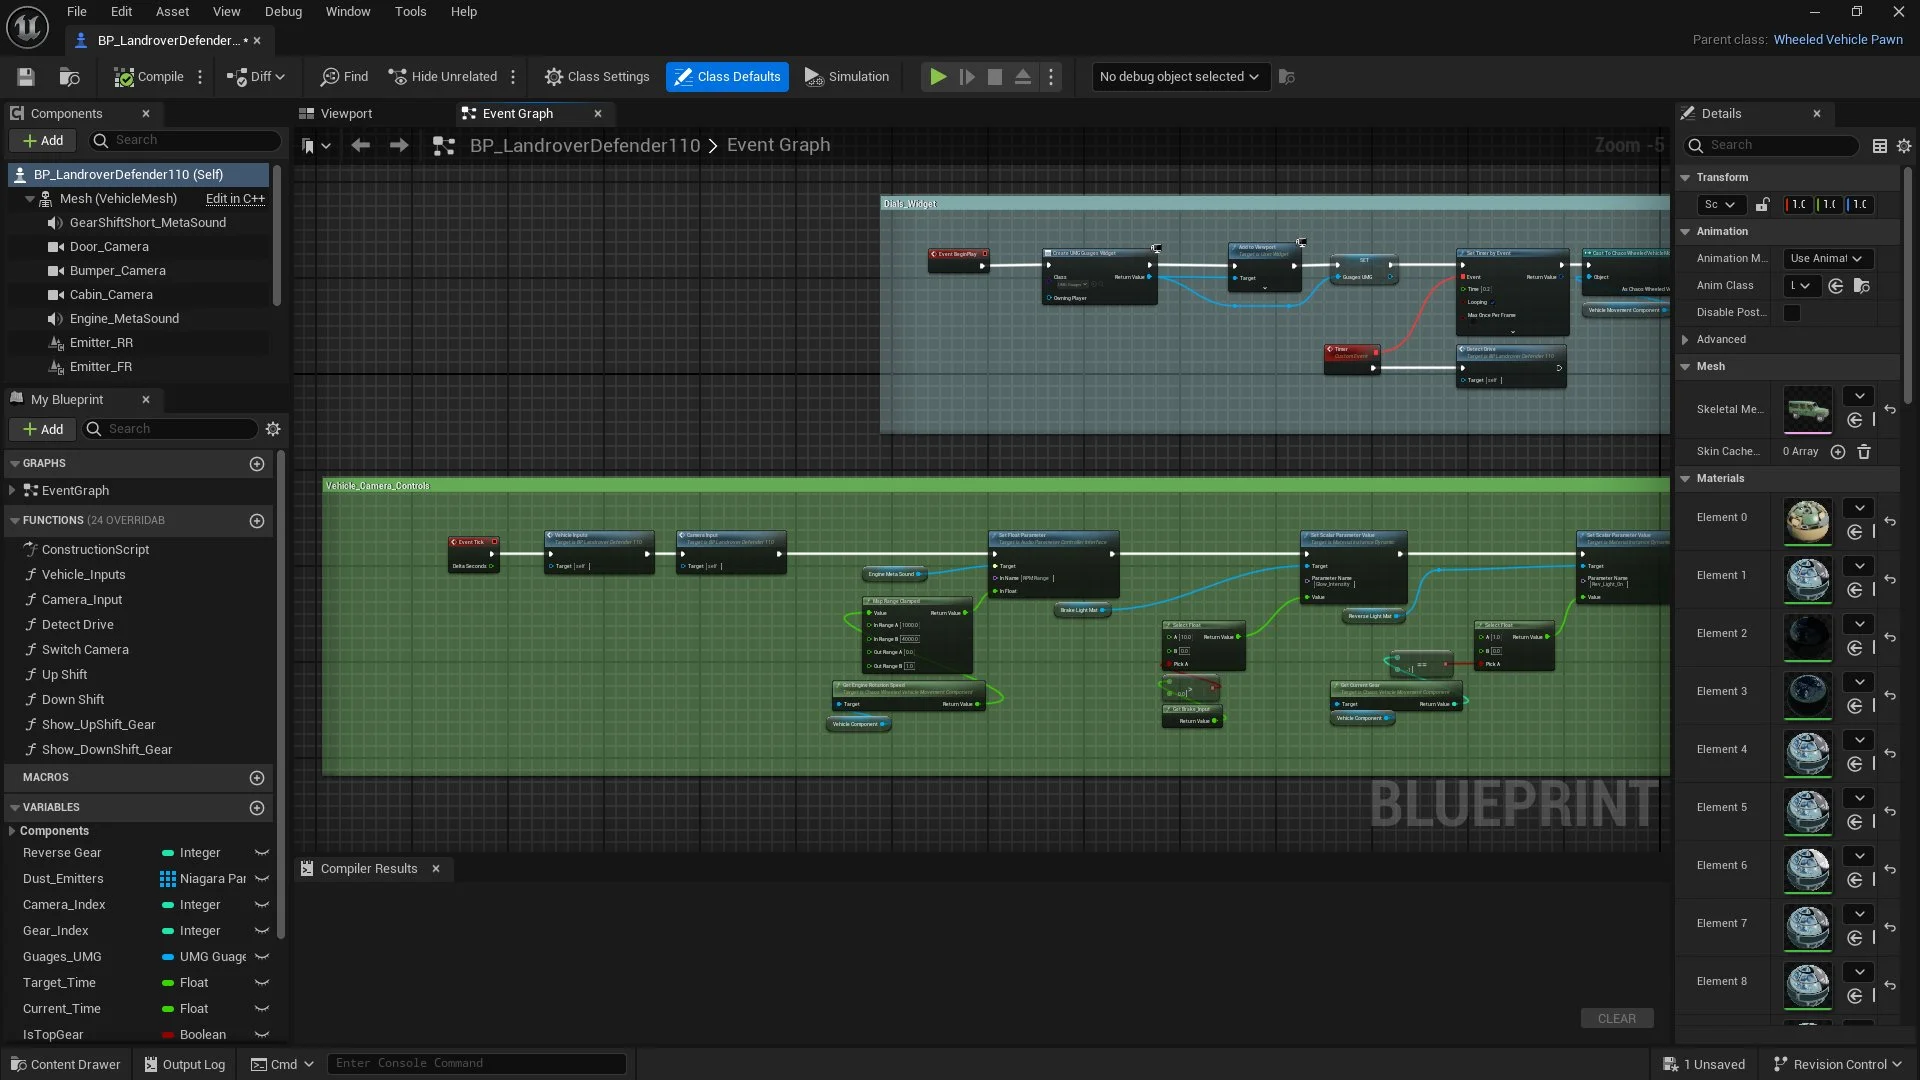
Task: Click the Class Defaults button
Action: click(727, 77)
